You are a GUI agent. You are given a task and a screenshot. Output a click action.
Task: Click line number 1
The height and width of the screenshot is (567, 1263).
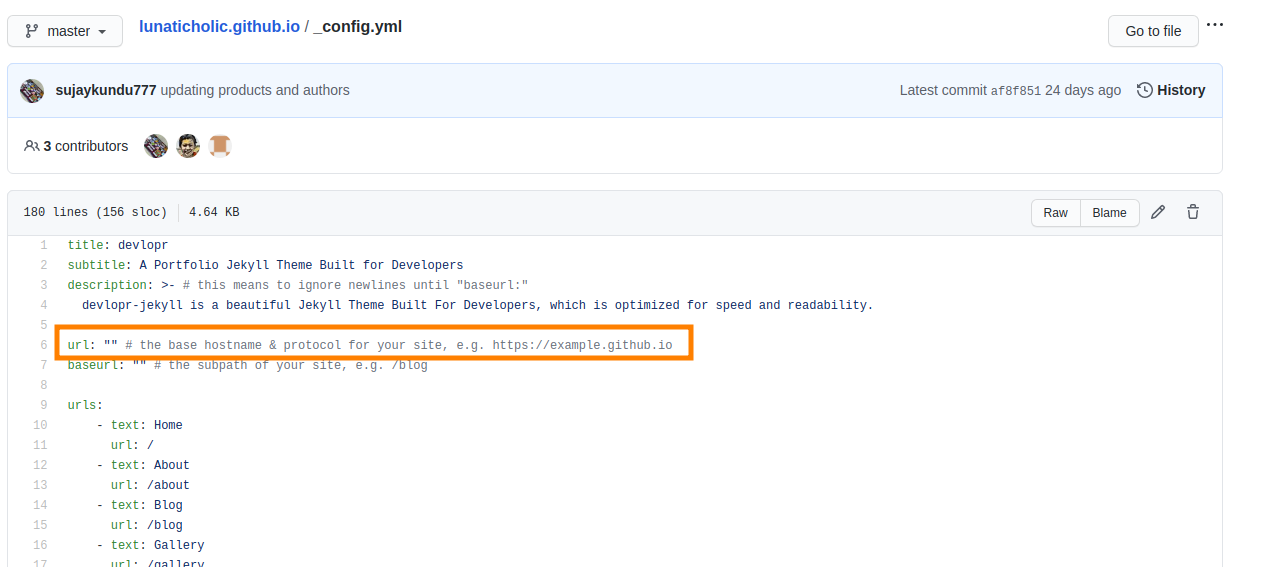43,245
